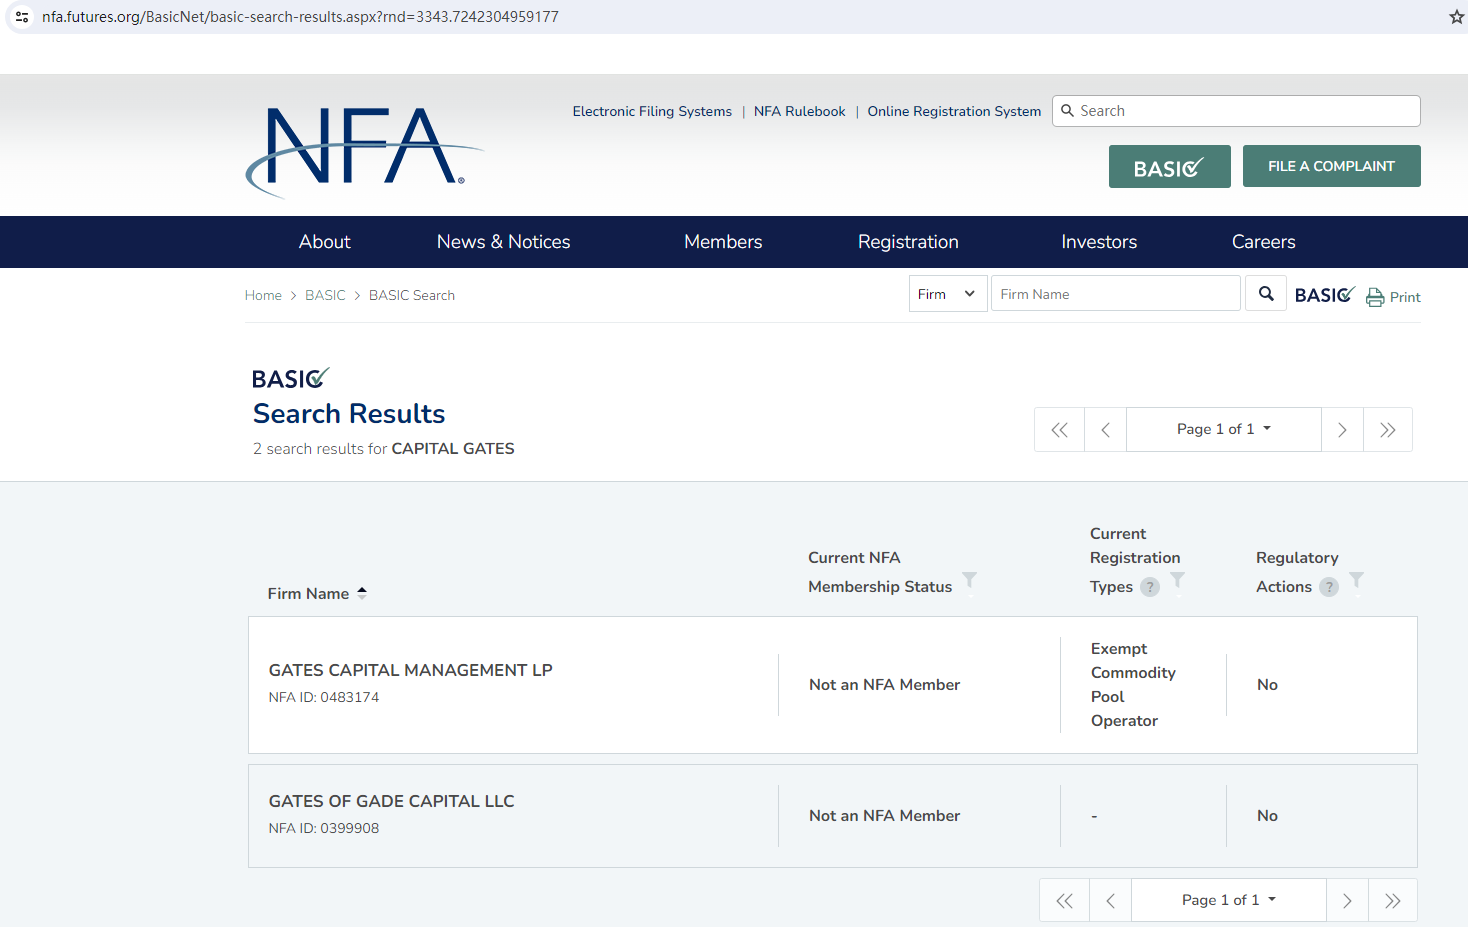Image resolution: width=1468 pixels, height=927 pixels.
Task: Filter by Current NFA Membership Status
Action: 969,580
